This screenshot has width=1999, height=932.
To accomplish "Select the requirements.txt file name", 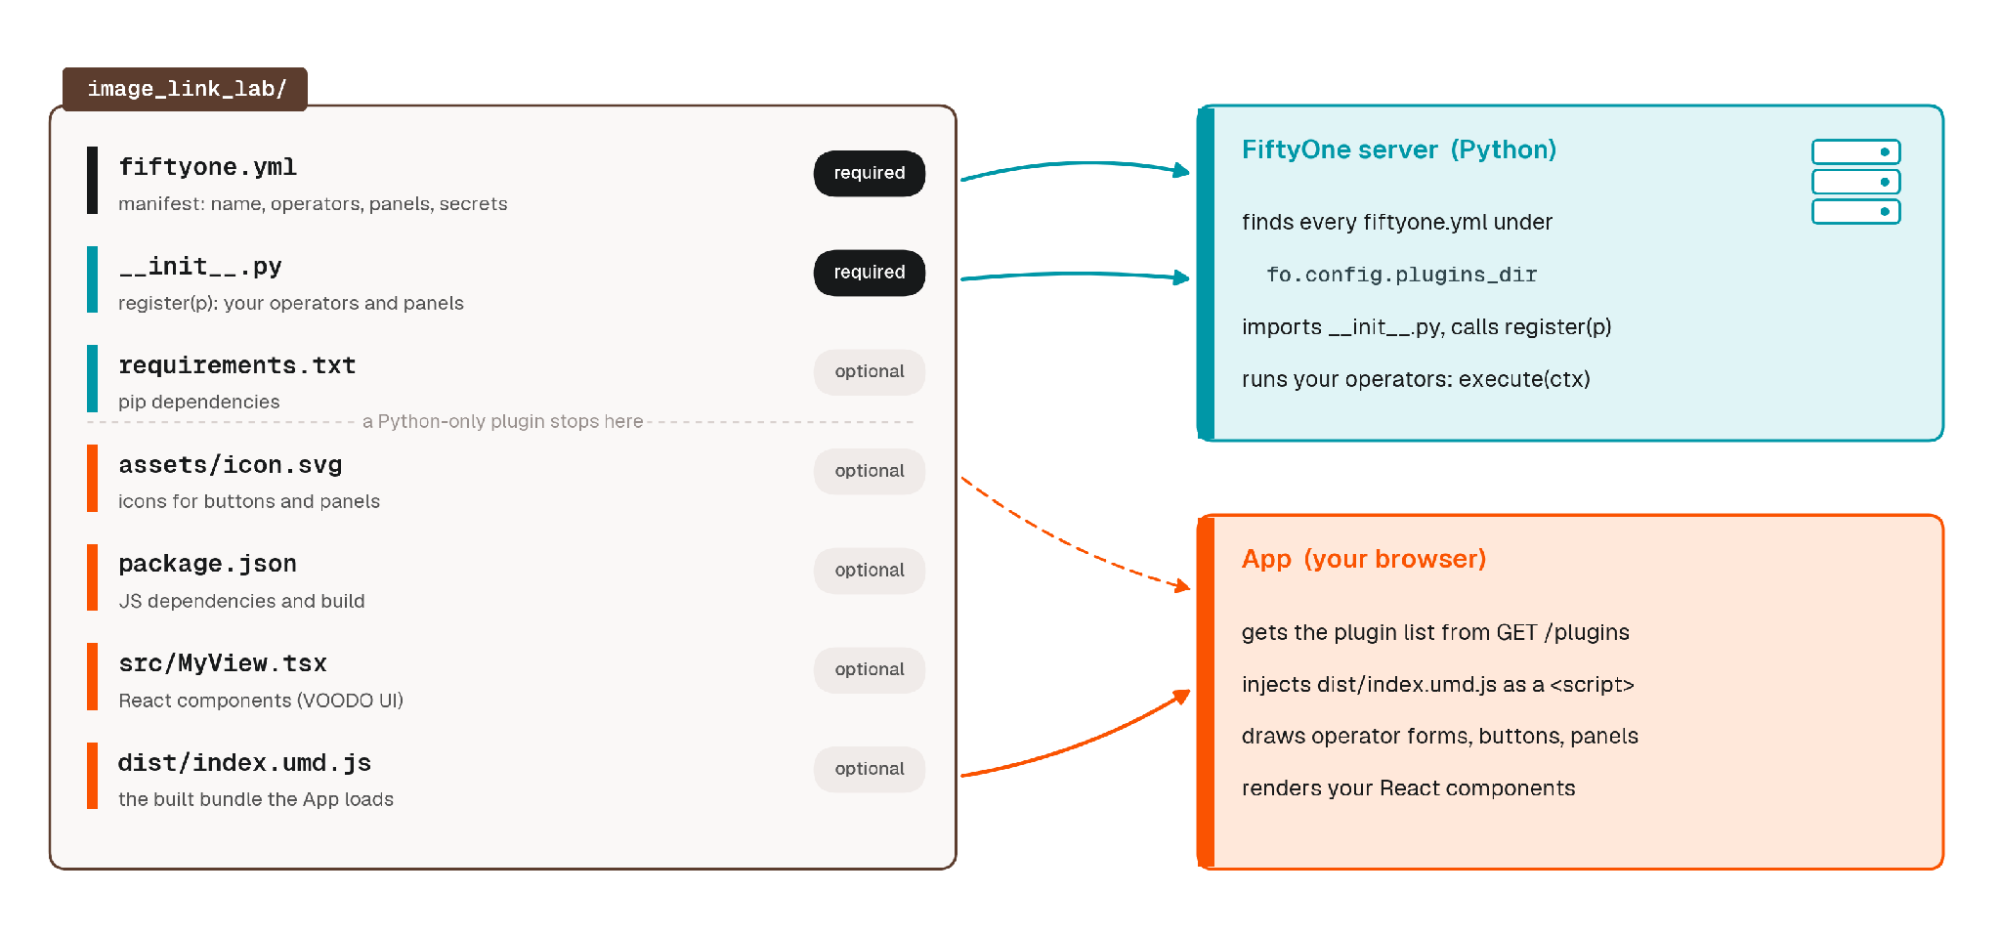I will (237, 365).
